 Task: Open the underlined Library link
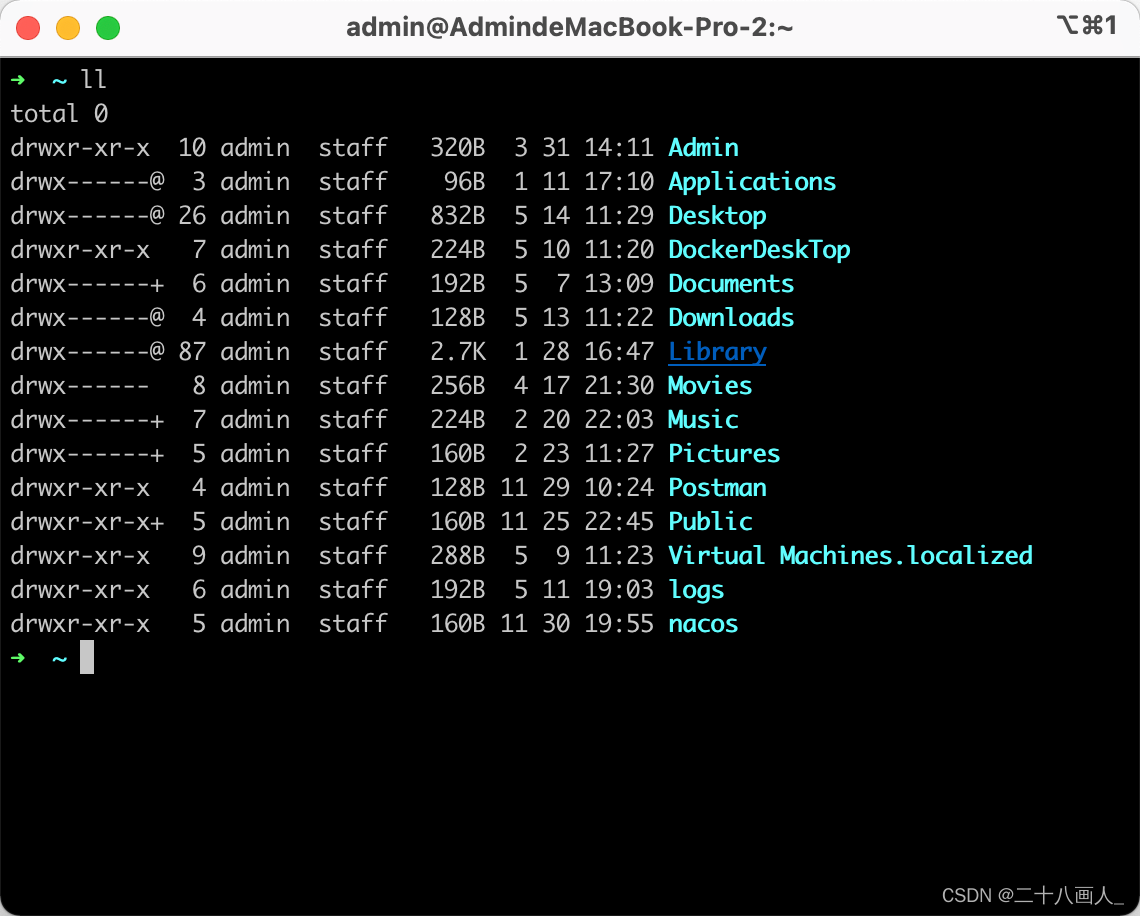click(x=717, y=352)
